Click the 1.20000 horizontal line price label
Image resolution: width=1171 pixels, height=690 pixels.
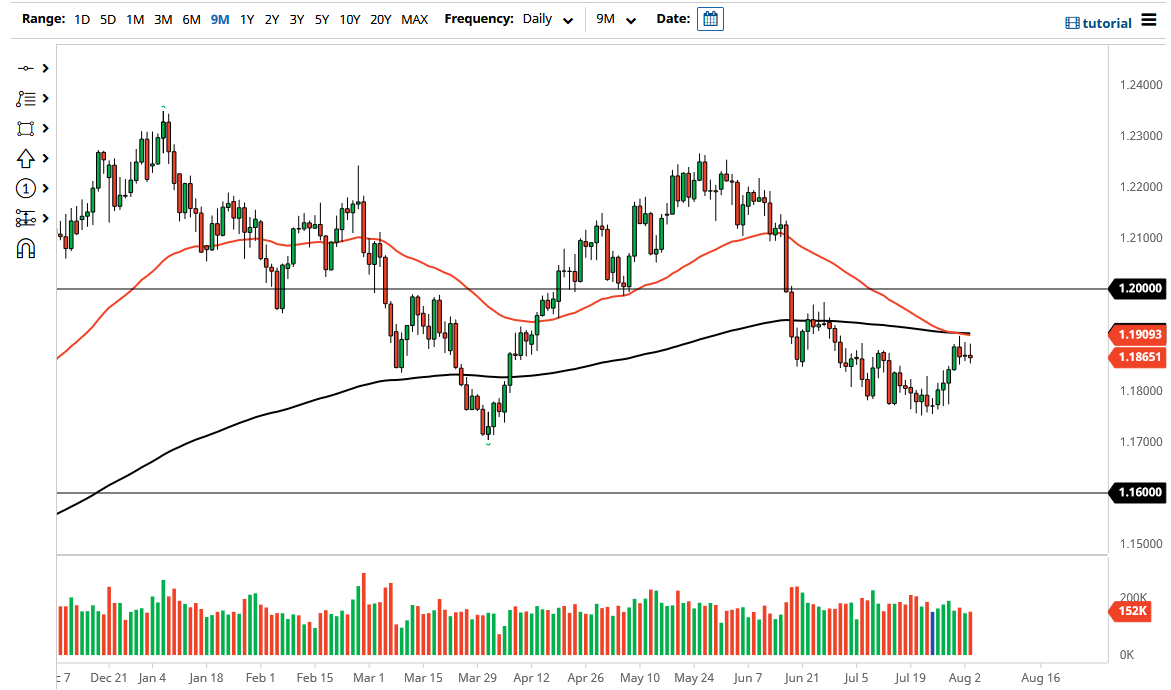point(1139,289)
